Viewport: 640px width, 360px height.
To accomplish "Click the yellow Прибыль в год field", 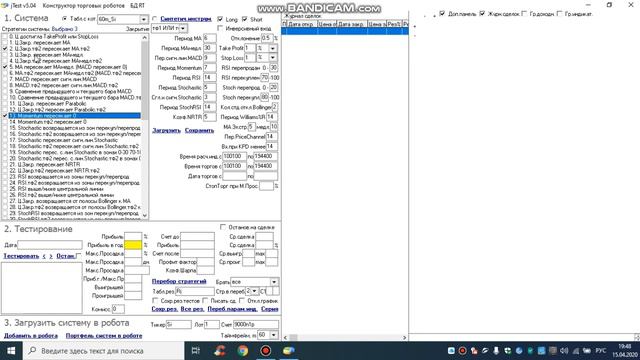I will coord(133,245).
